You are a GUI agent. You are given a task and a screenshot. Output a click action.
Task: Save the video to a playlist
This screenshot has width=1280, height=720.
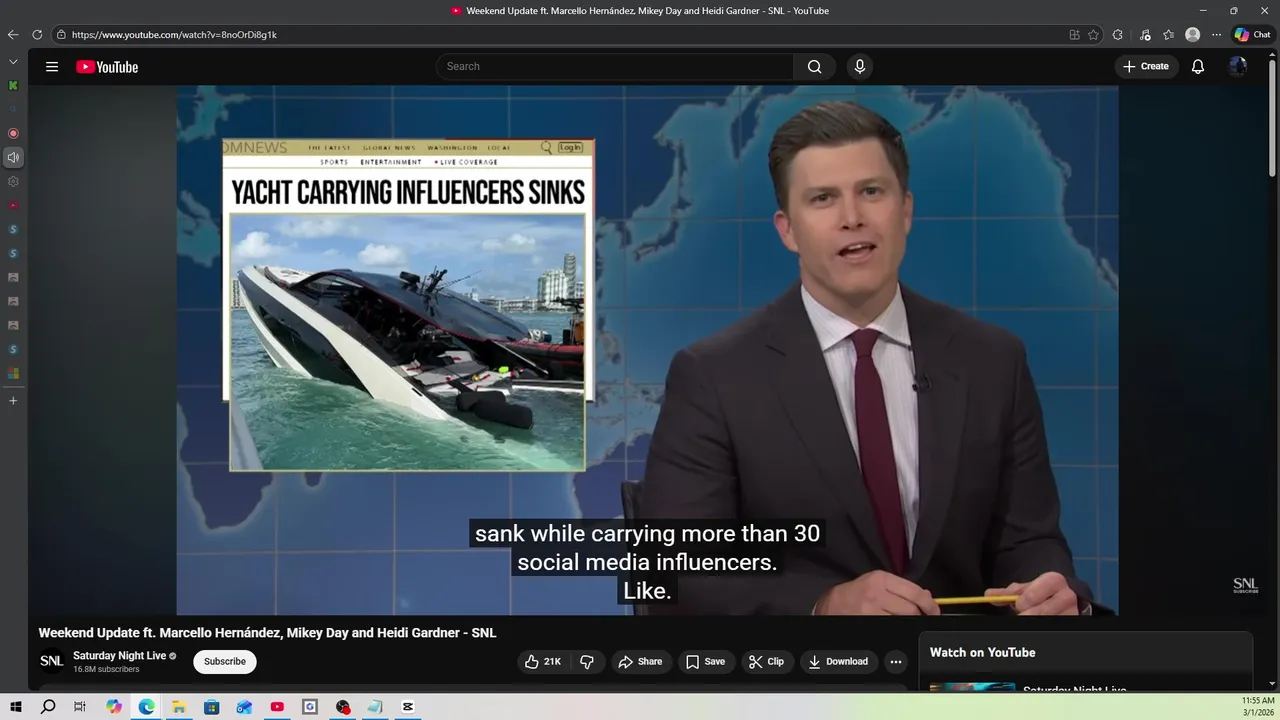click(x=706, y=662)
